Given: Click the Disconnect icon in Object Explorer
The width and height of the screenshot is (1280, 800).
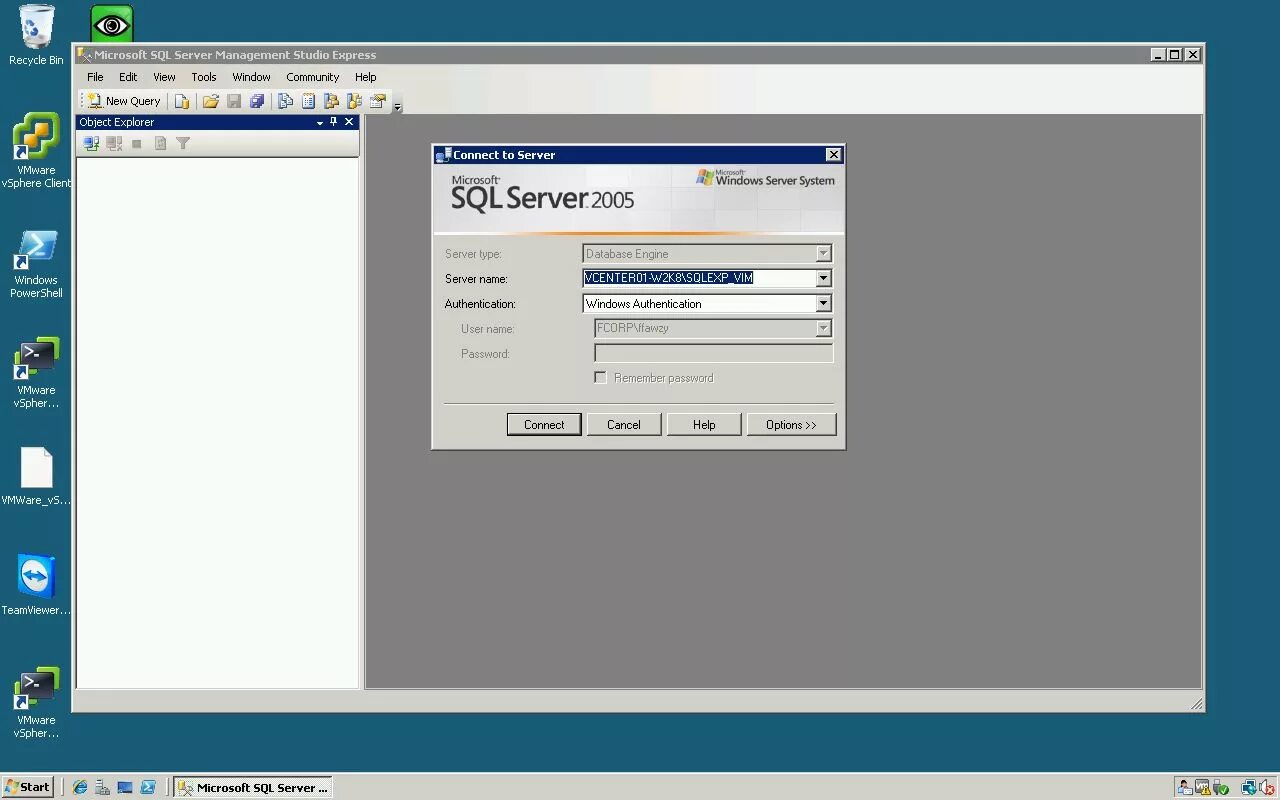Looking at the screenshot, I should 114,144.
